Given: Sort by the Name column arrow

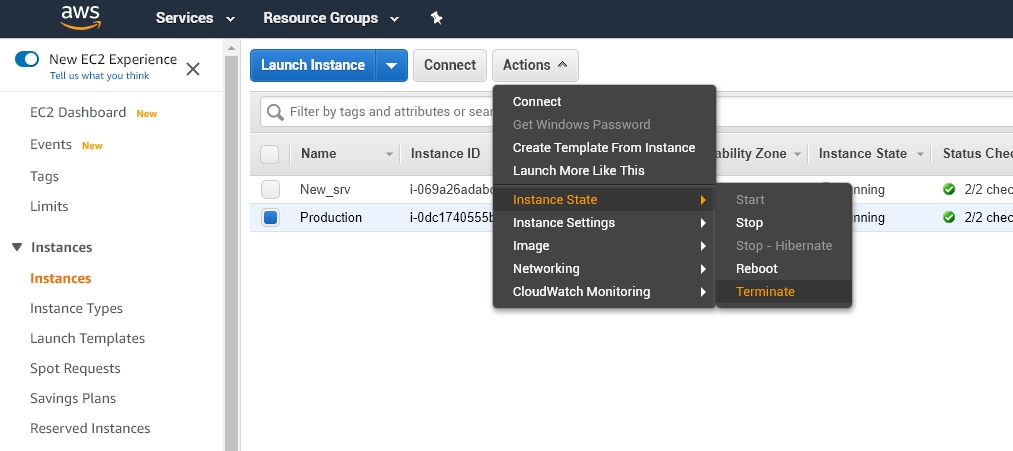Looking at the screenshot, I should 389,154.
